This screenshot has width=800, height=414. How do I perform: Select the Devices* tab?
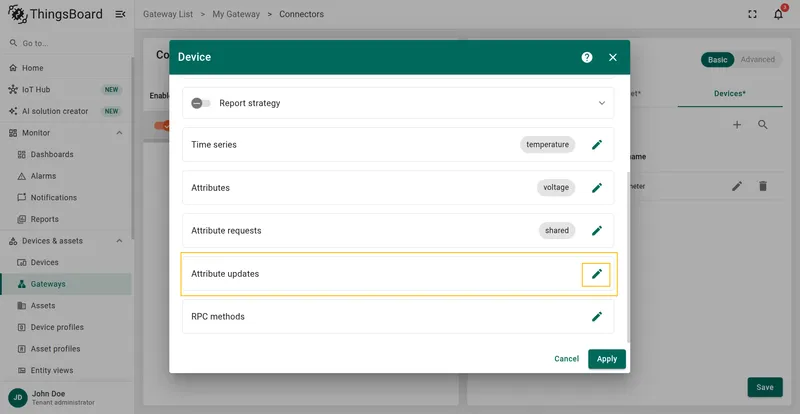[730, 94]
